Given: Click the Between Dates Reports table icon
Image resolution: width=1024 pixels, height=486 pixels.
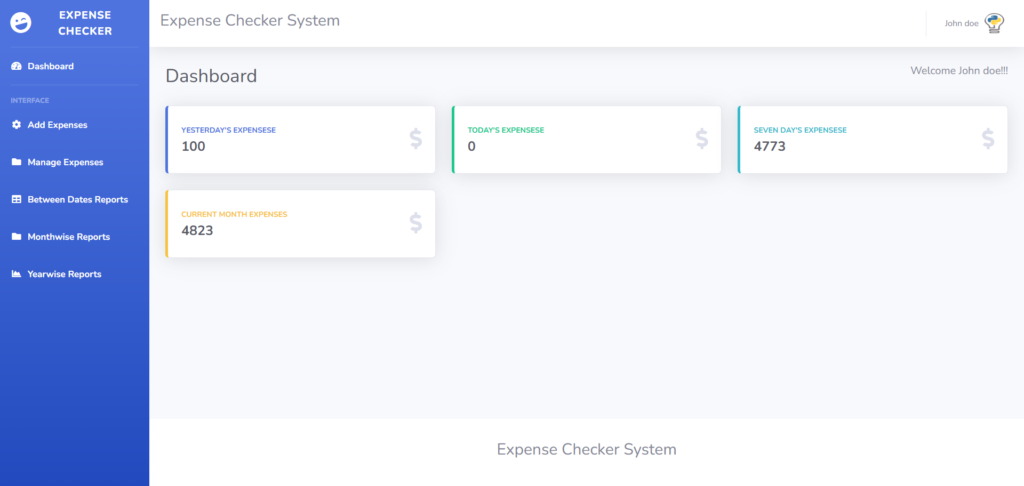Looking at the screenshot, I should click(16, 200).
